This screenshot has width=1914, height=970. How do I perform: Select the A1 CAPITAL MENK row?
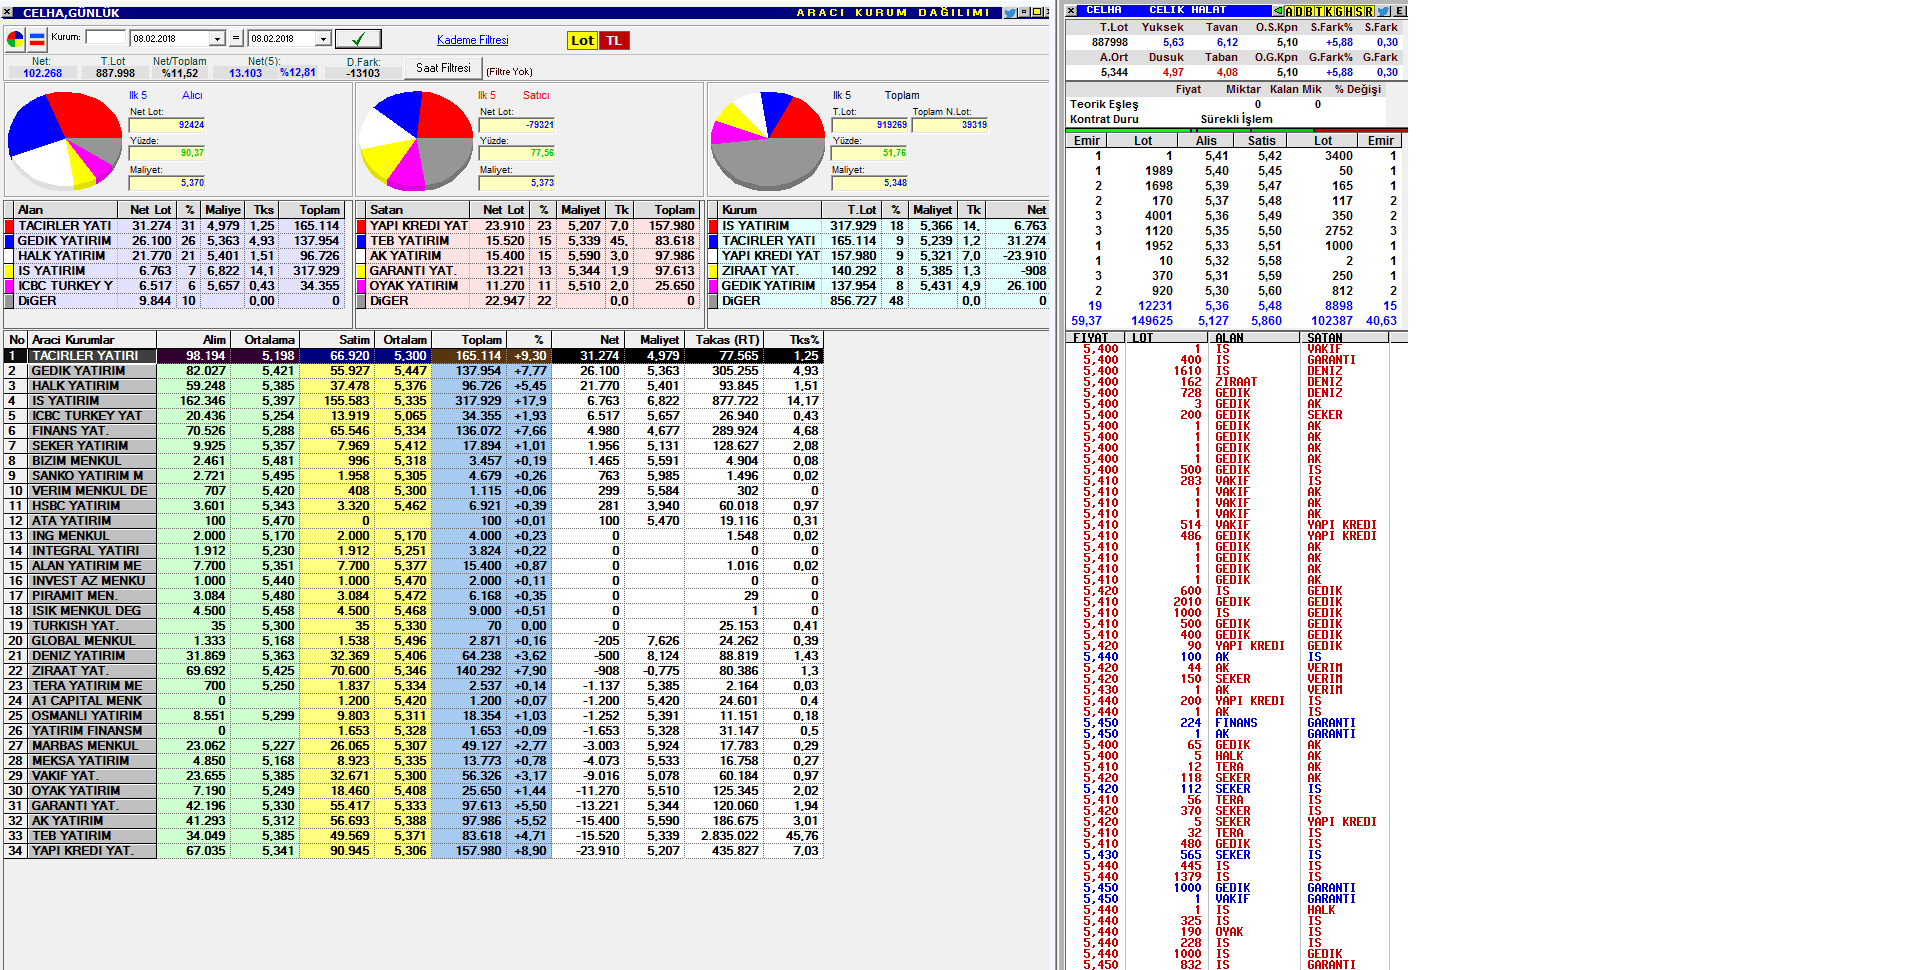(x=413, y=701)
